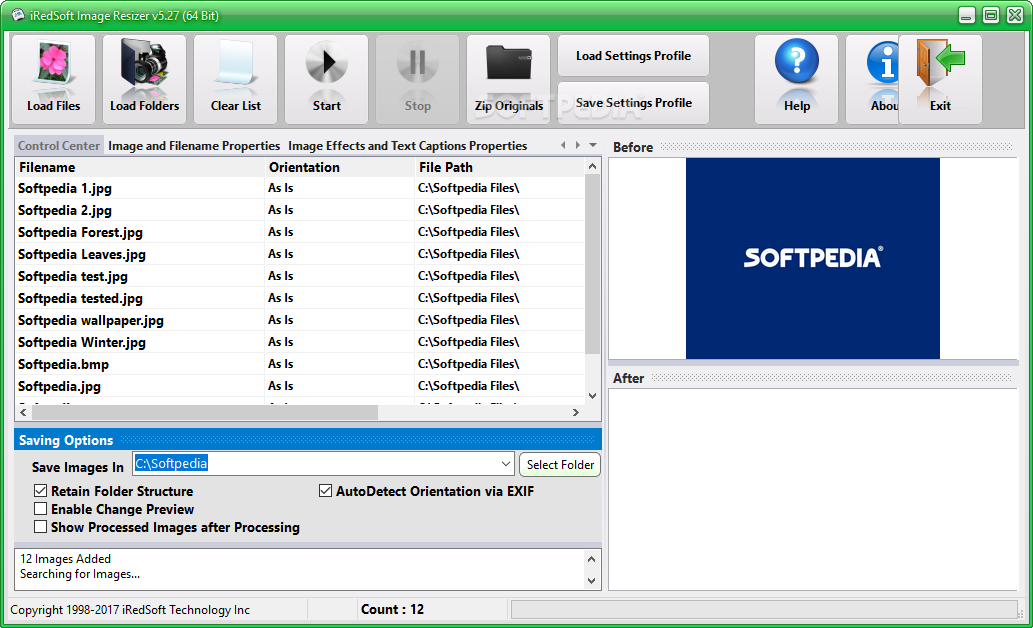Click '12 Images Added' log entry
Image resolution: width=1033 pixels, height=628 pixels.
pos(65,559)
